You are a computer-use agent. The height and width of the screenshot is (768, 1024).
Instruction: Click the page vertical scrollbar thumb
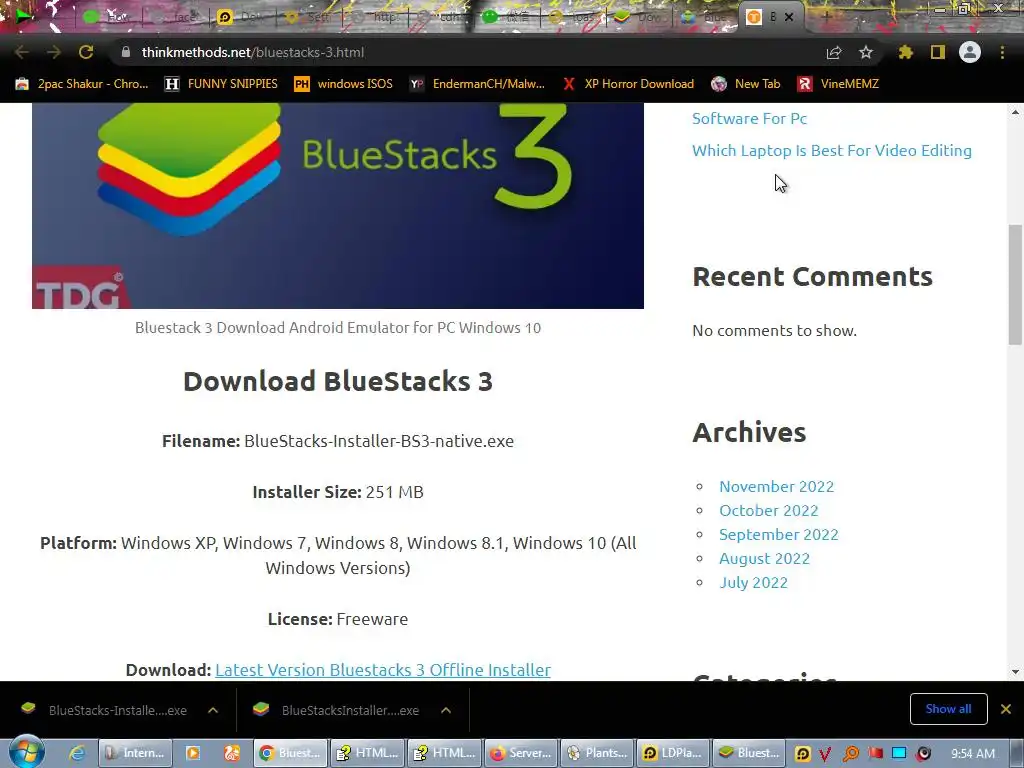(1015, 284)
